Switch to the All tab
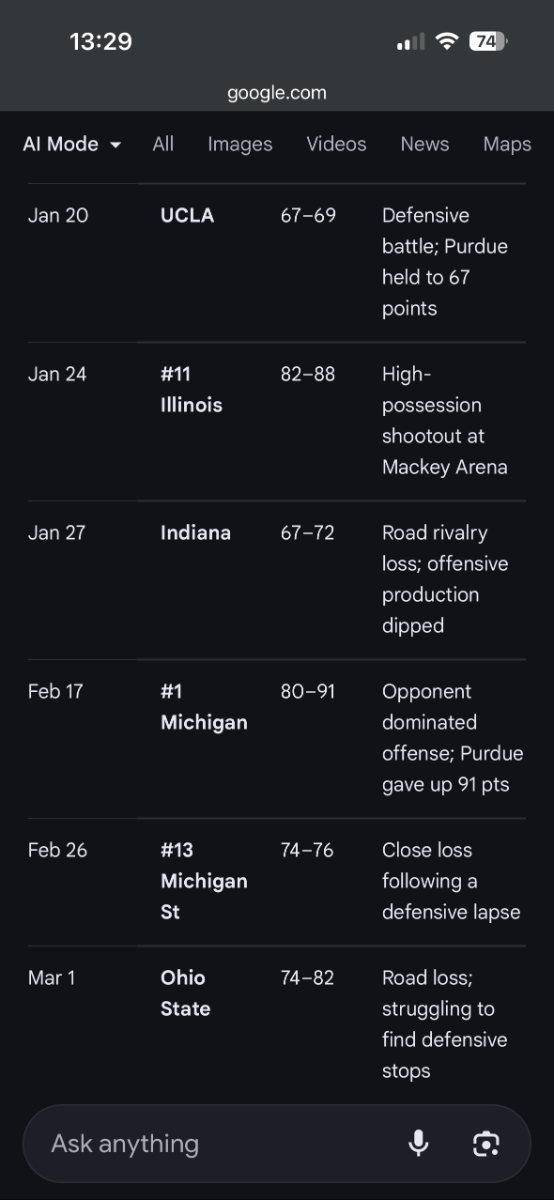 [163, 144]
